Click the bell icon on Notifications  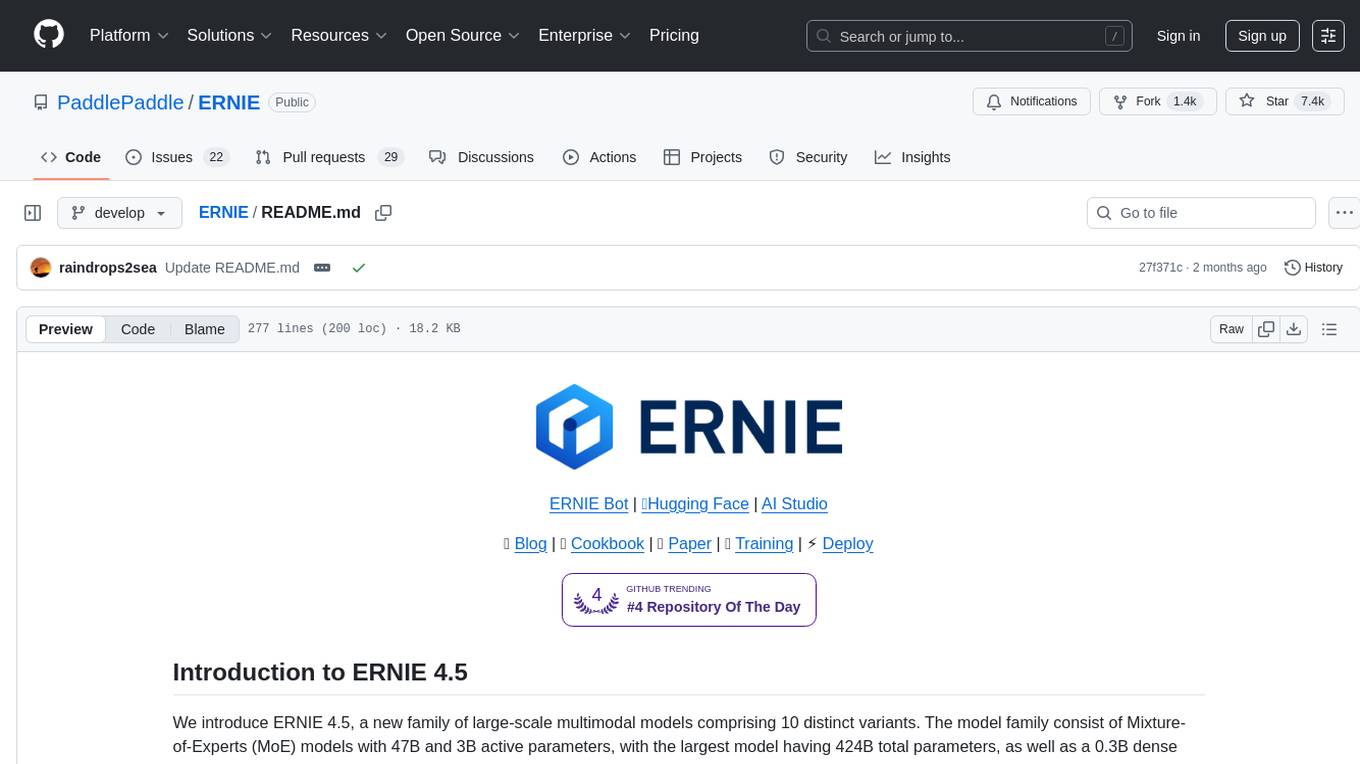coord(994,101)
